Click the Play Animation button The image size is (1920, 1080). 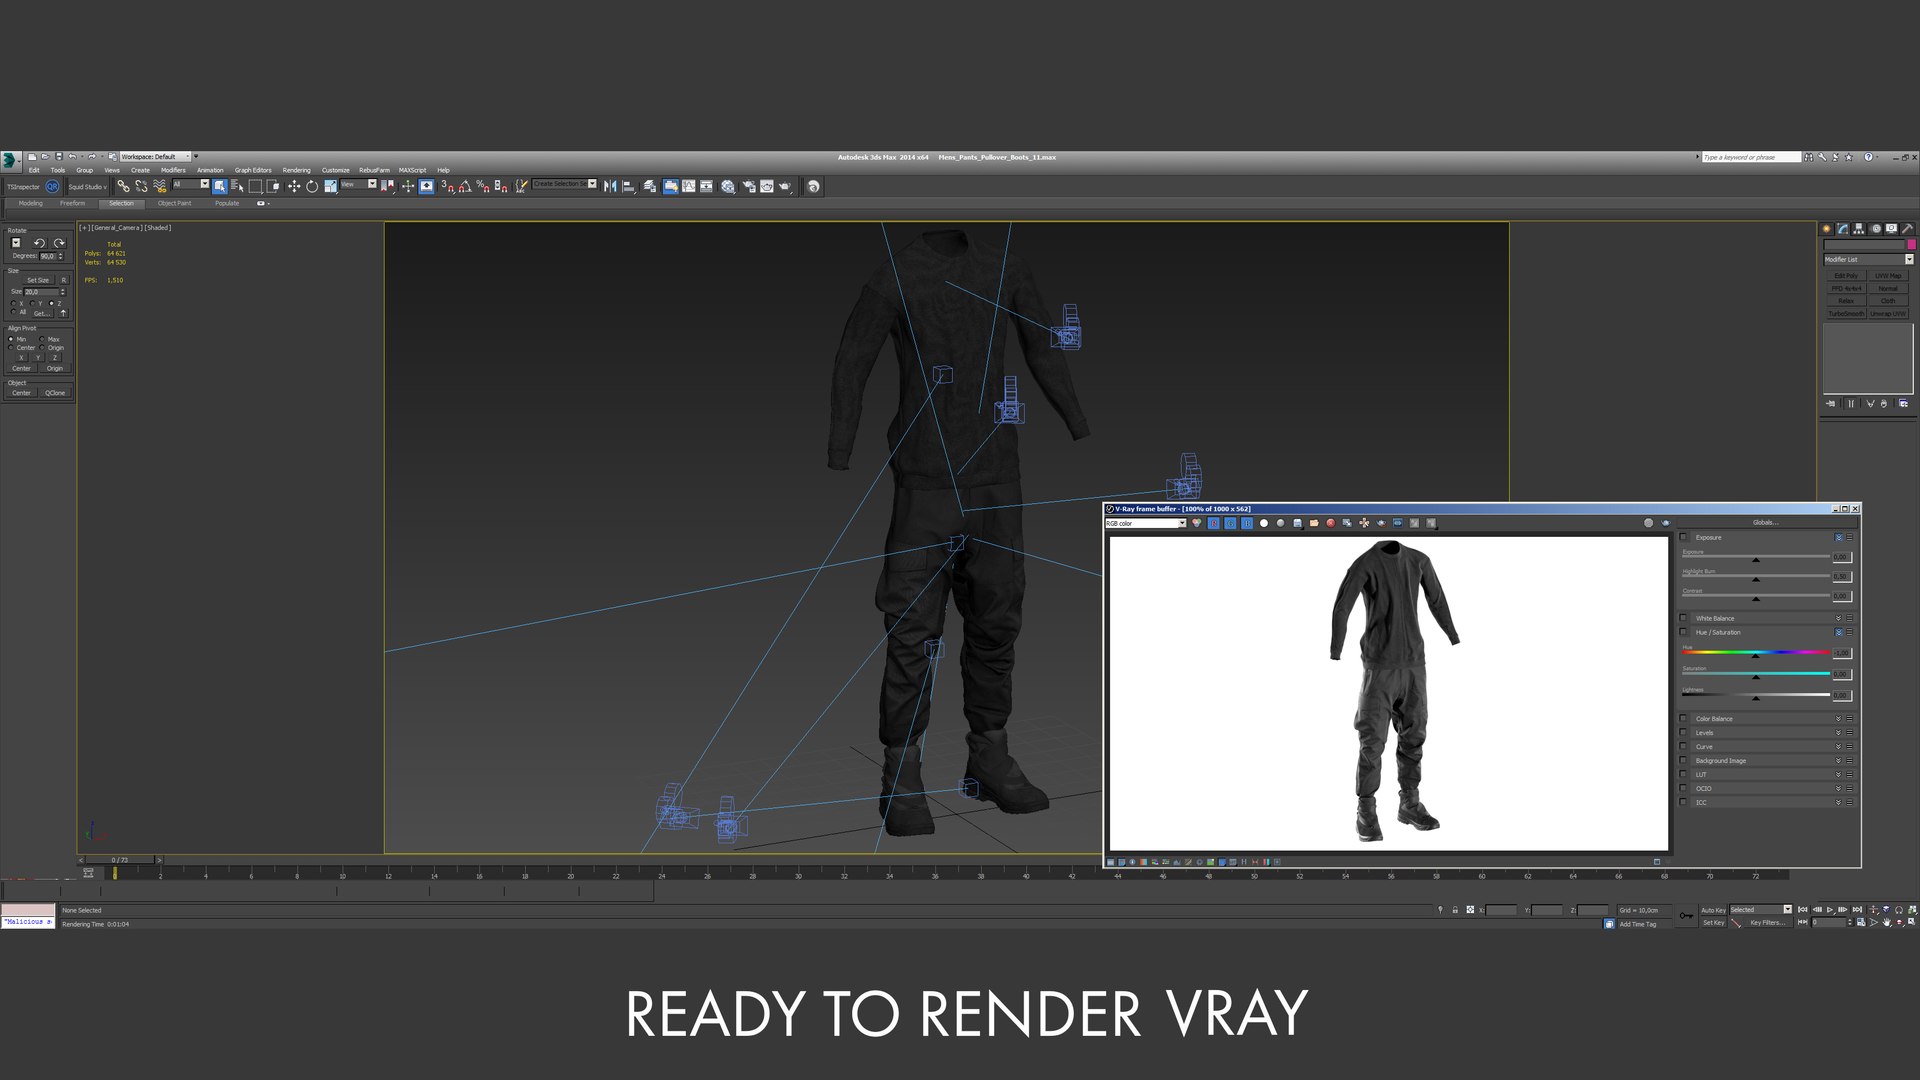click(1829, 910)
